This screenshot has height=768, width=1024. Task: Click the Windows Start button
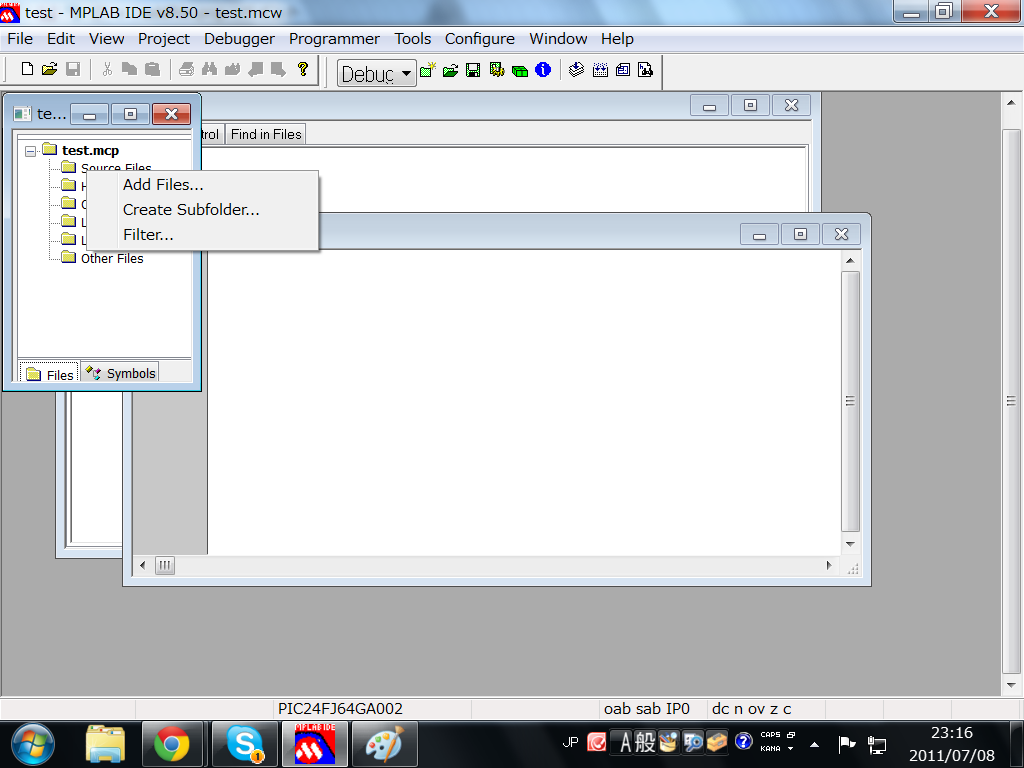[33, 744]
